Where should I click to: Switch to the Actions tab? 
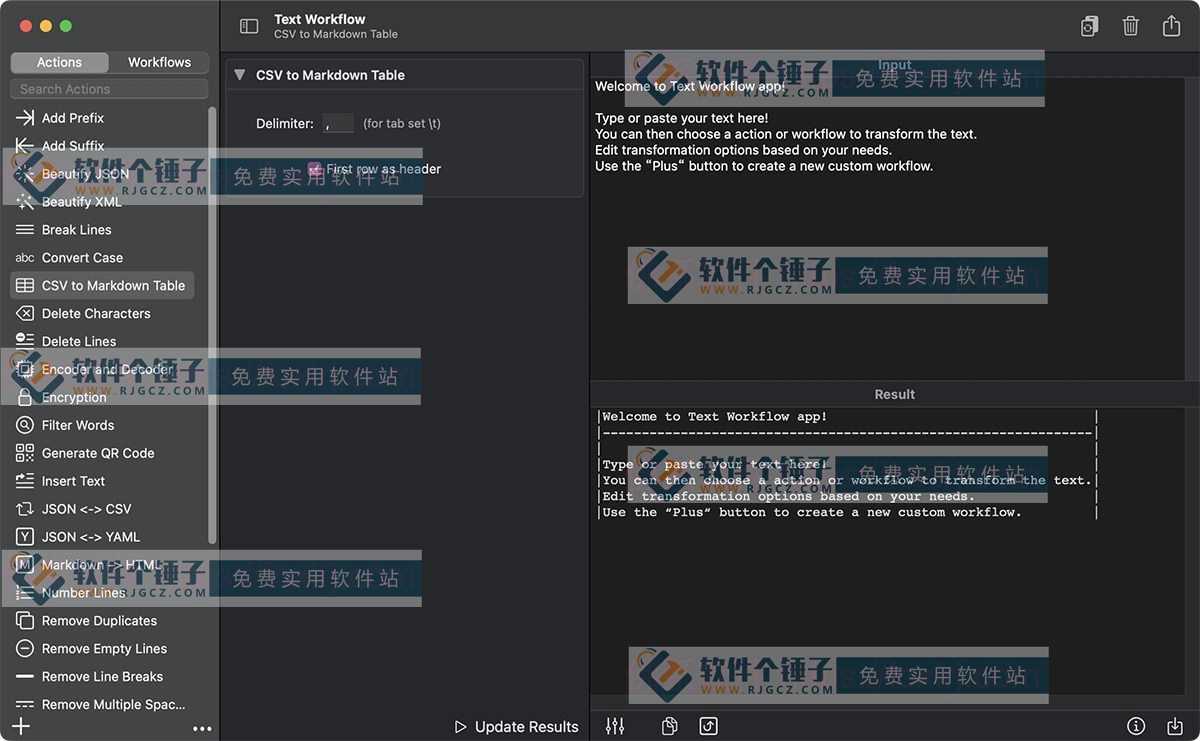pos(60,62)
